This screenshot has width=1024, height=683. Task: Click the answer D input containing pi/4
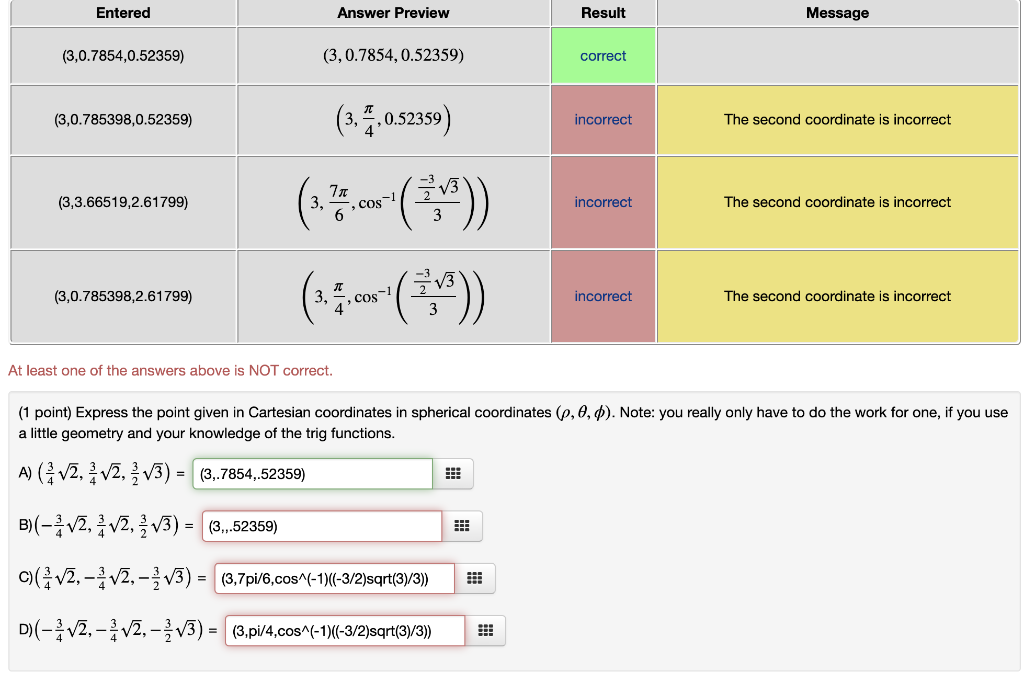point(344,630)
